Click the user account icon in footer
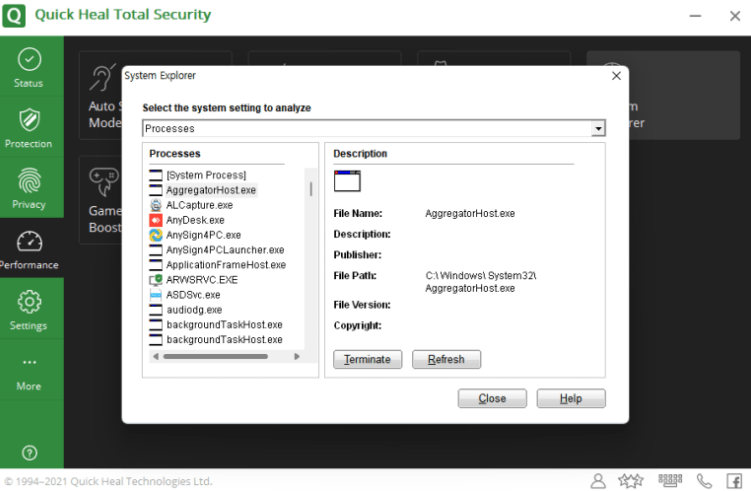 [x=598, y=481]
